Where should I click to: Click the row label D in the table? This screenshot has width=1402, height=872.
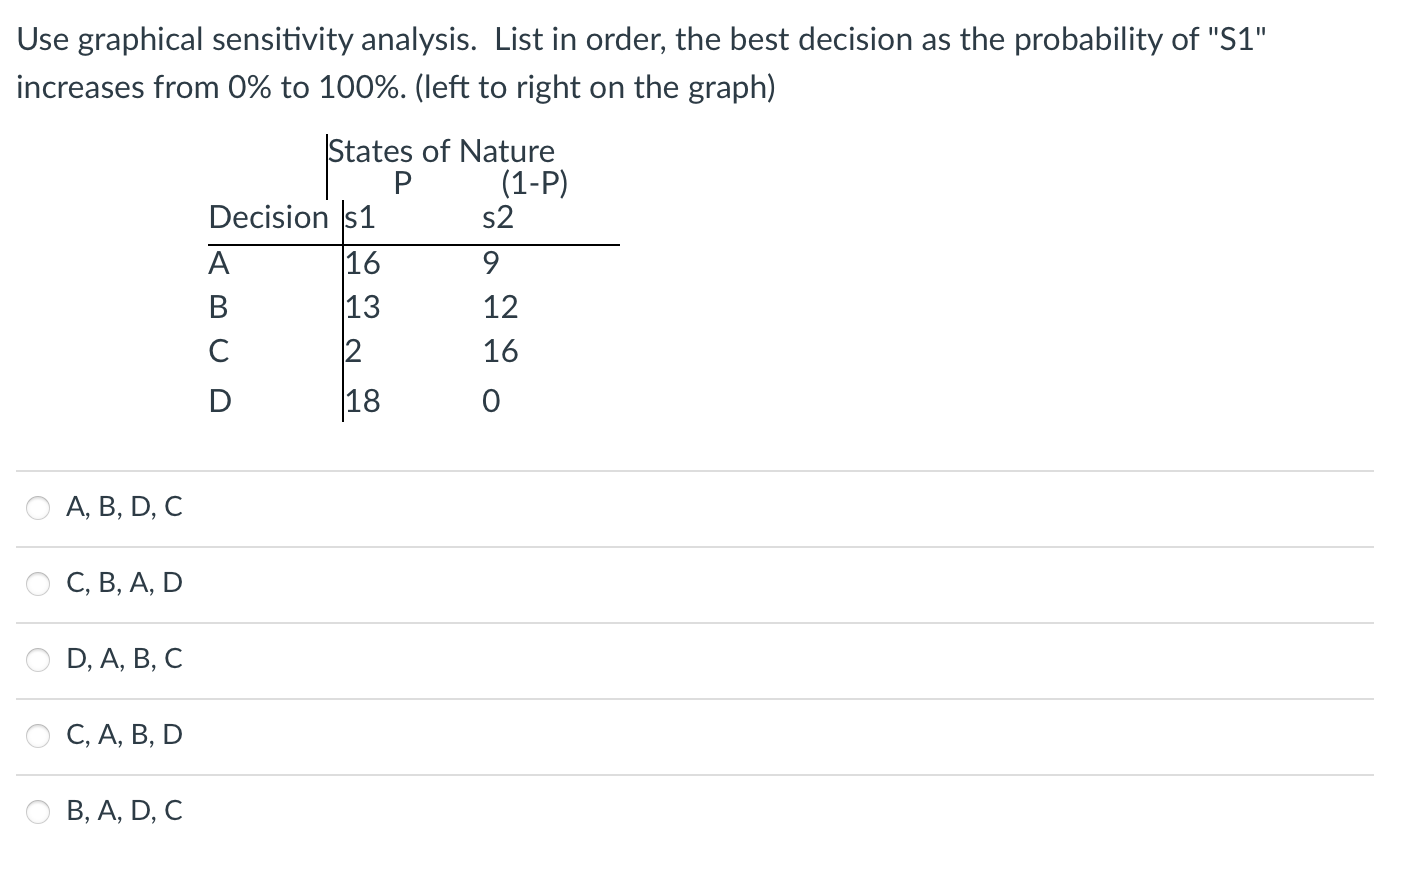tap(221, 401)
